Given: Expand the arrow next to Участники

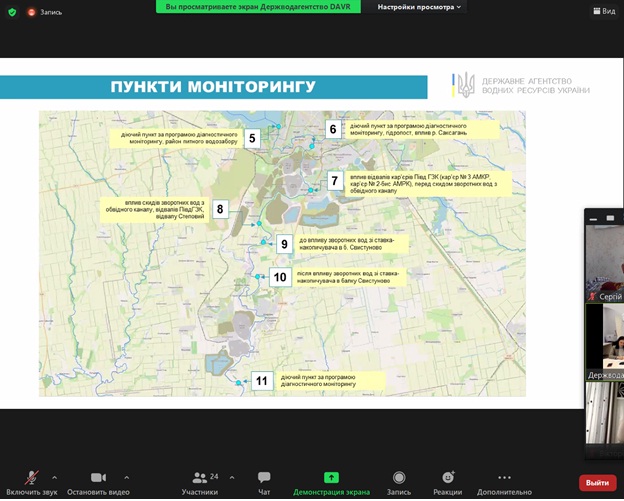Looking at the screenshot, I should click(232, 477).
